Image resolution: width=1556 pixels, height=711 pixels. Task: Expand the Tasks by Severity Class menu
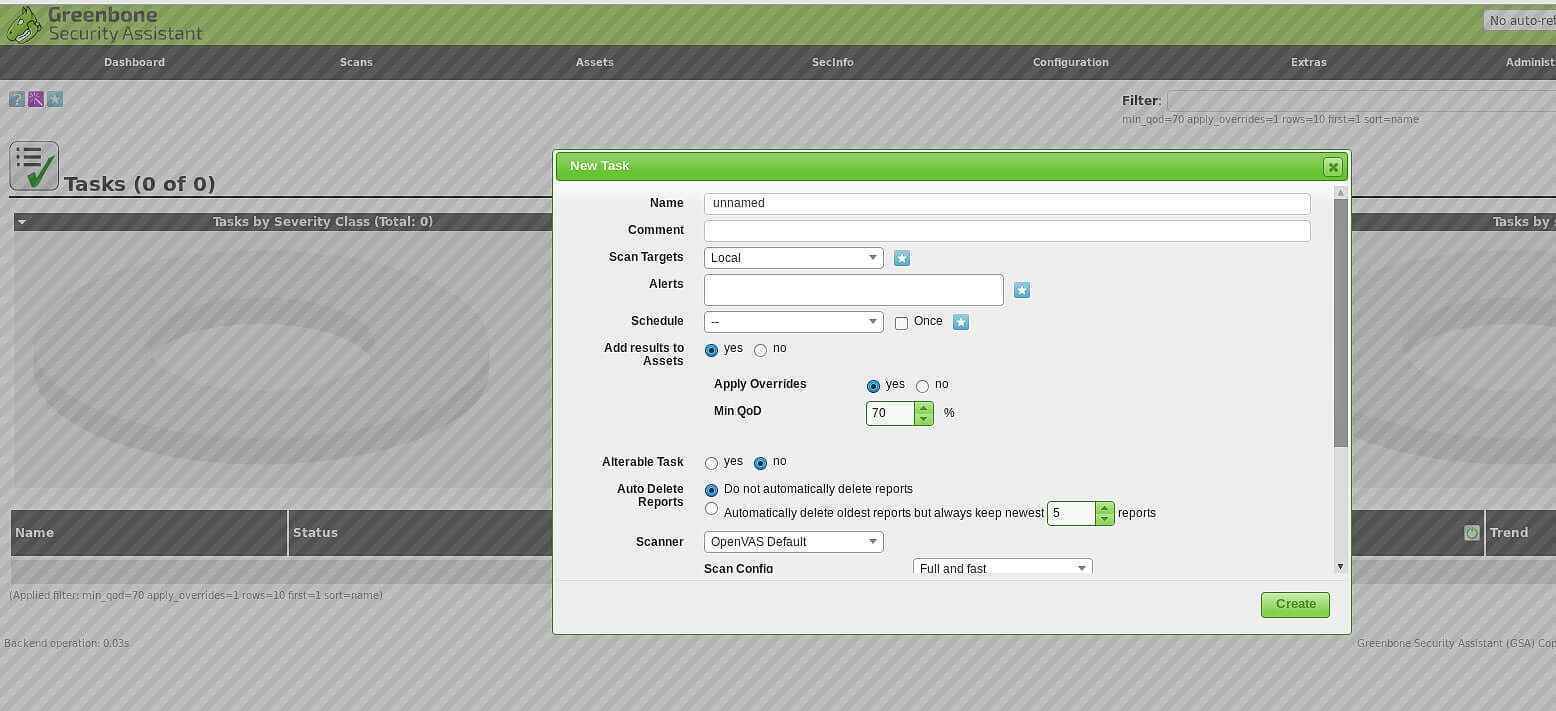22,222
